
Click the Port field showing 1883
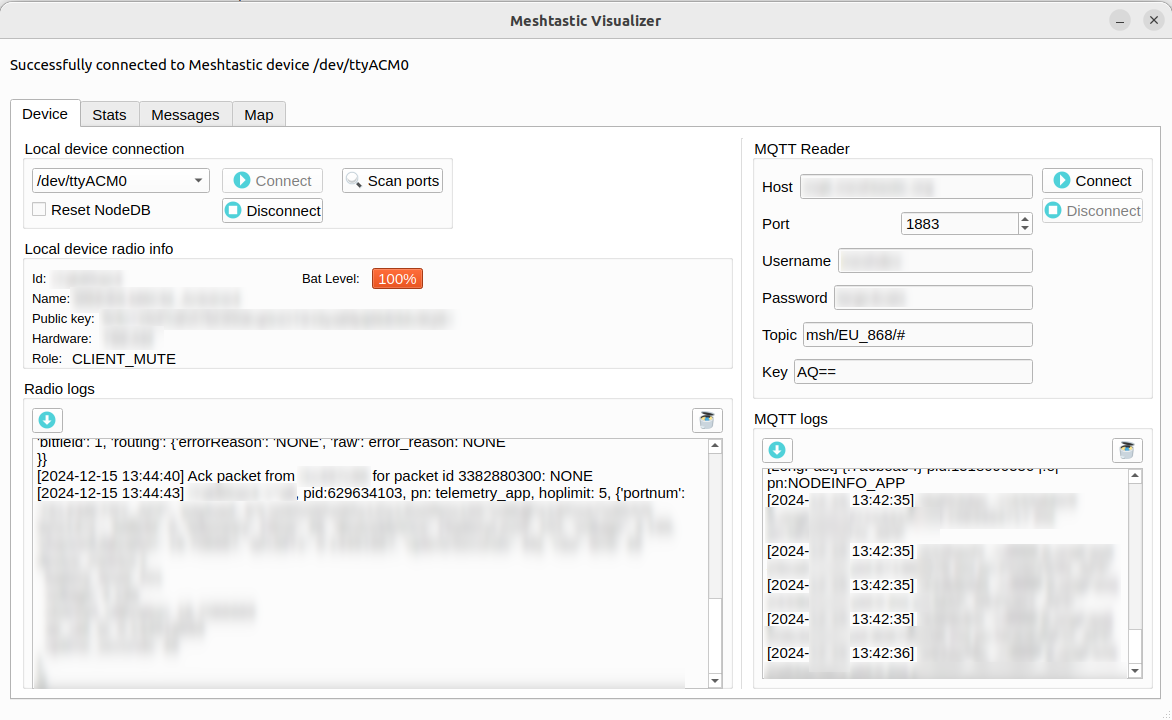click(x=960, y=224)
